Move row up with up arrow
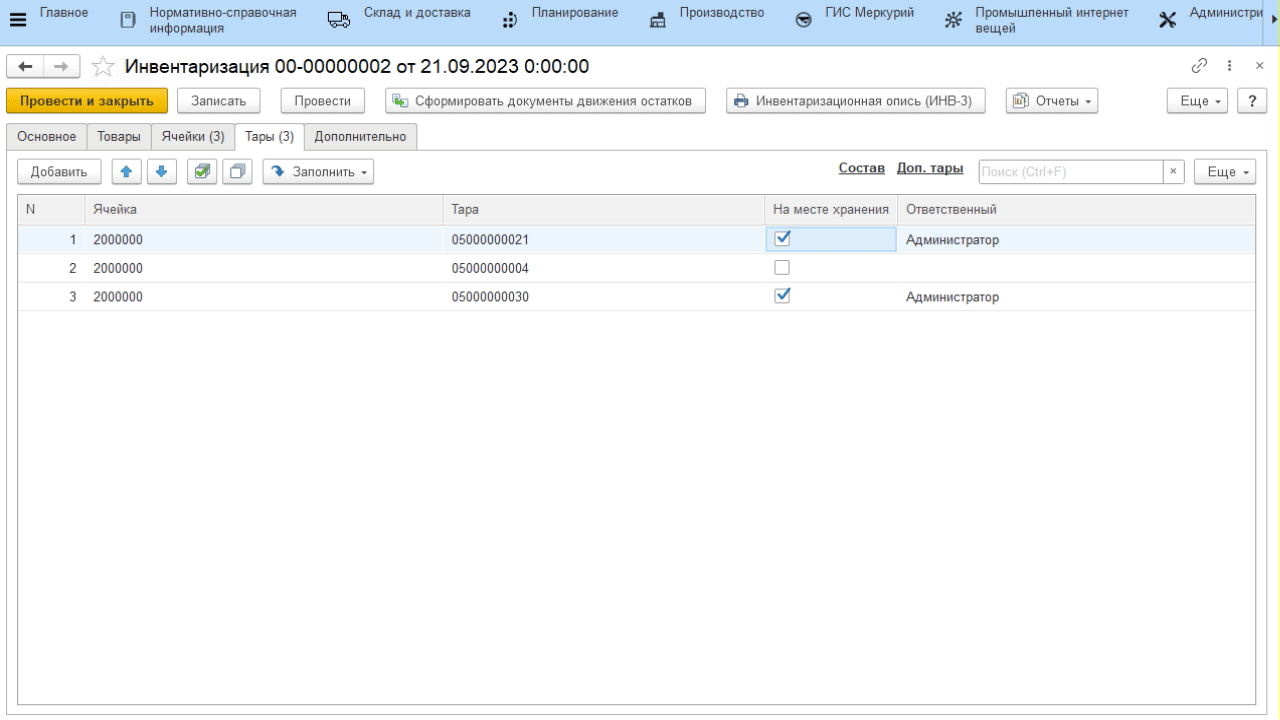The image size is (1280, 720). pyautogui.click(x=125, y=172)
